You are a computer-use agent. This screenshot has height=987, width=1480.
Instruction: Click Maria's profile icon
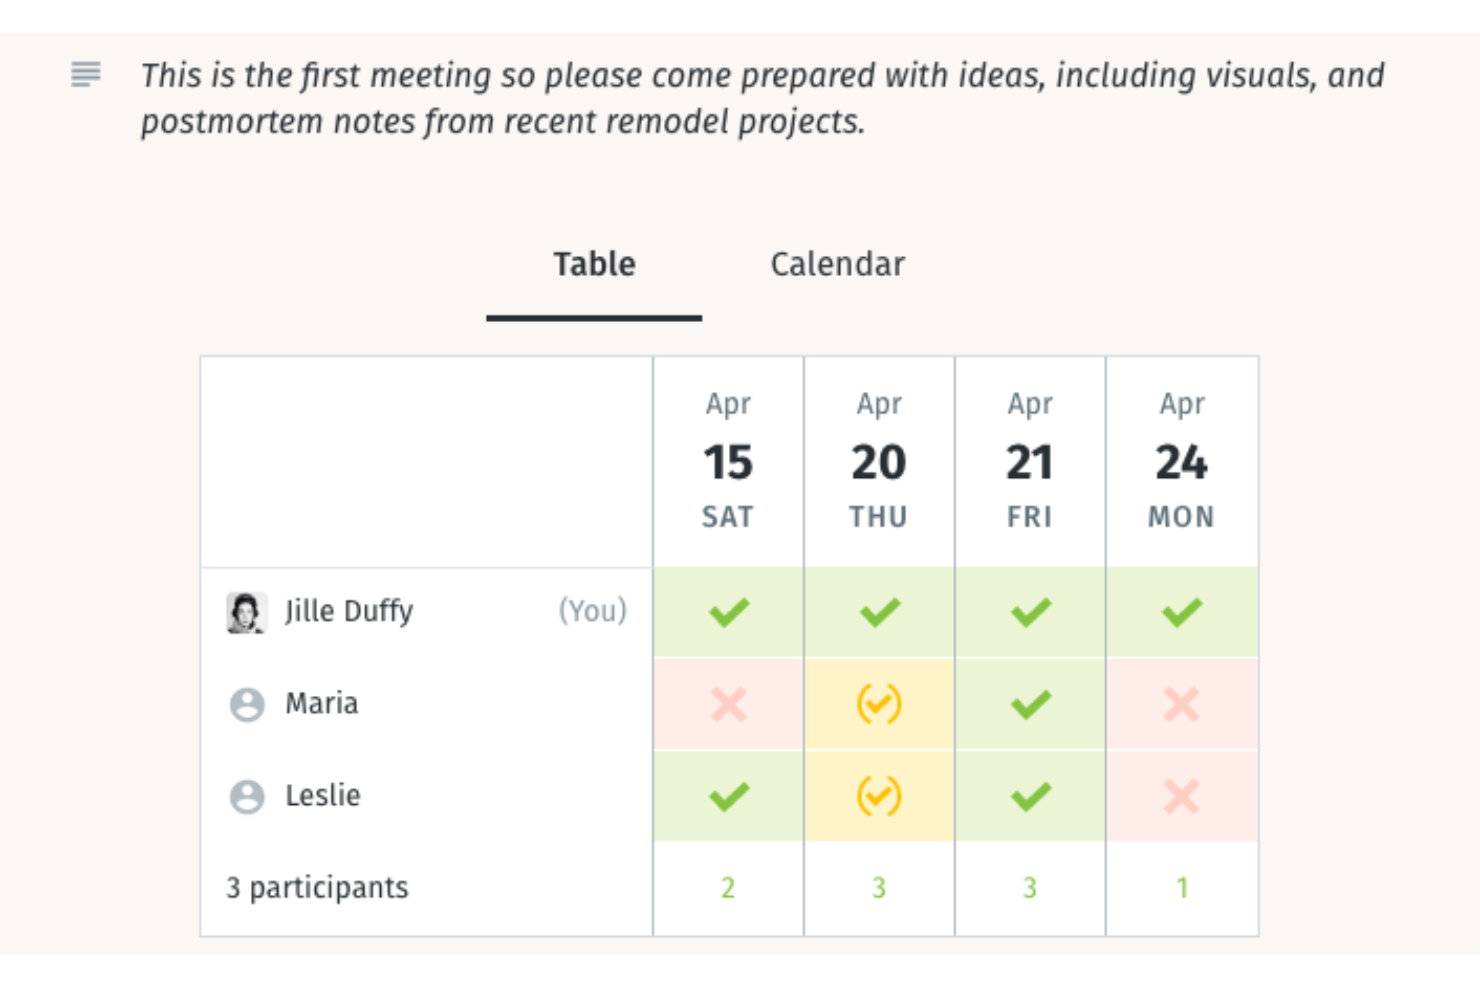[x=246, y=704]
